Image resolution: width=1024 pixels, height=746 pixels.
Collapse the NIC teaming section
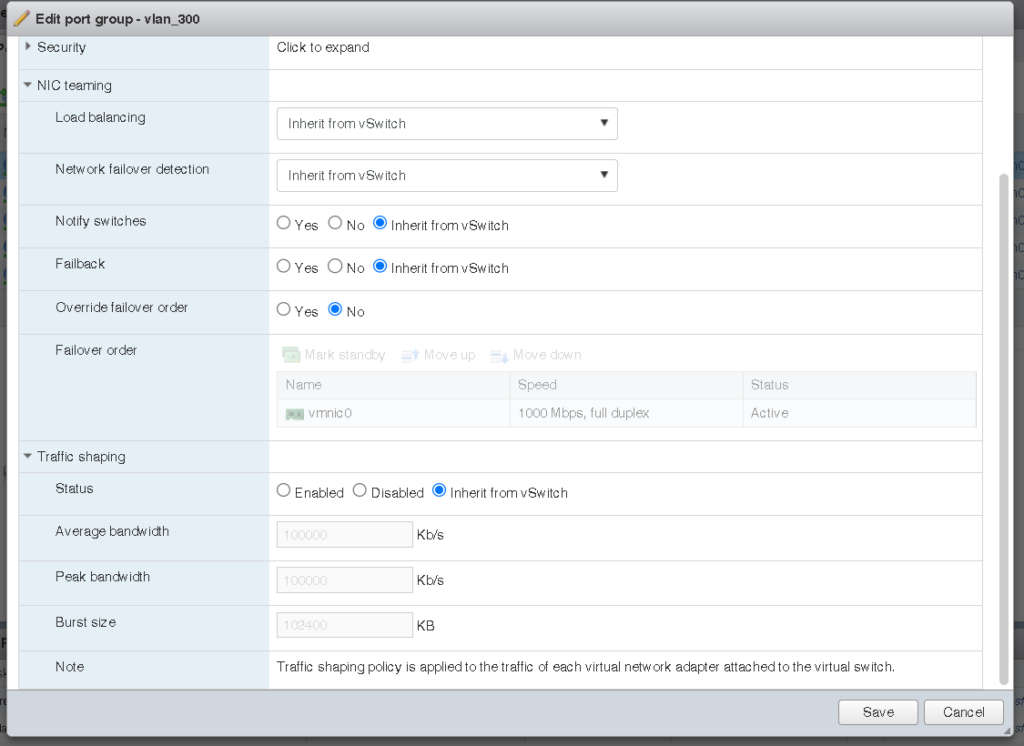coord(27,85)
